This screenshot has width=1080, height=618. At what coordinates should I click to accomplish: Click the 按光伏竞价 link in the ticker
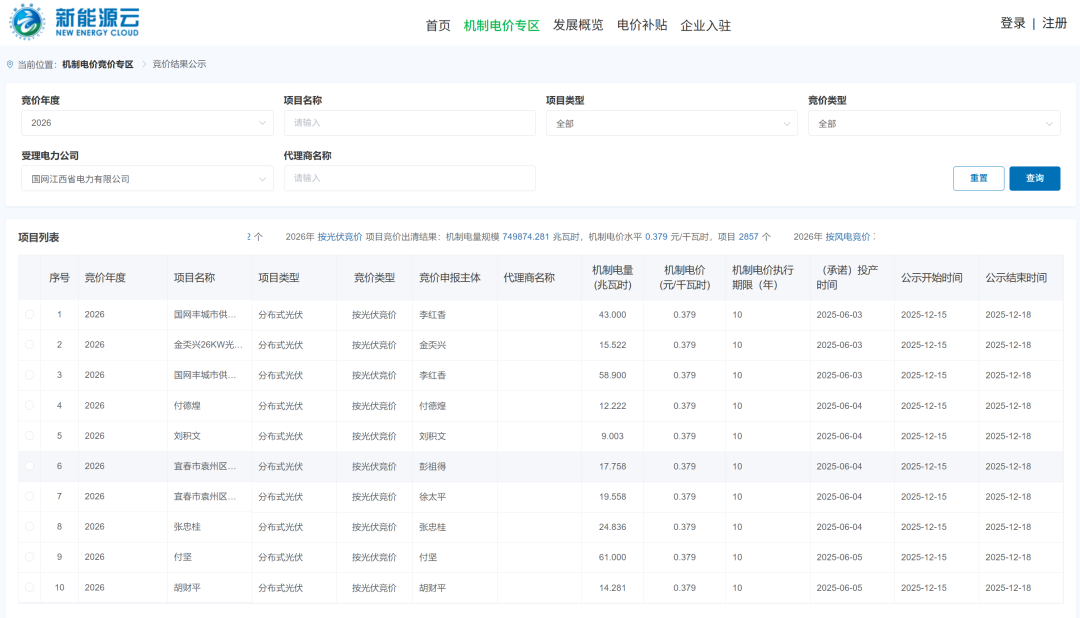pyautogui.click(x=340, y=237)
